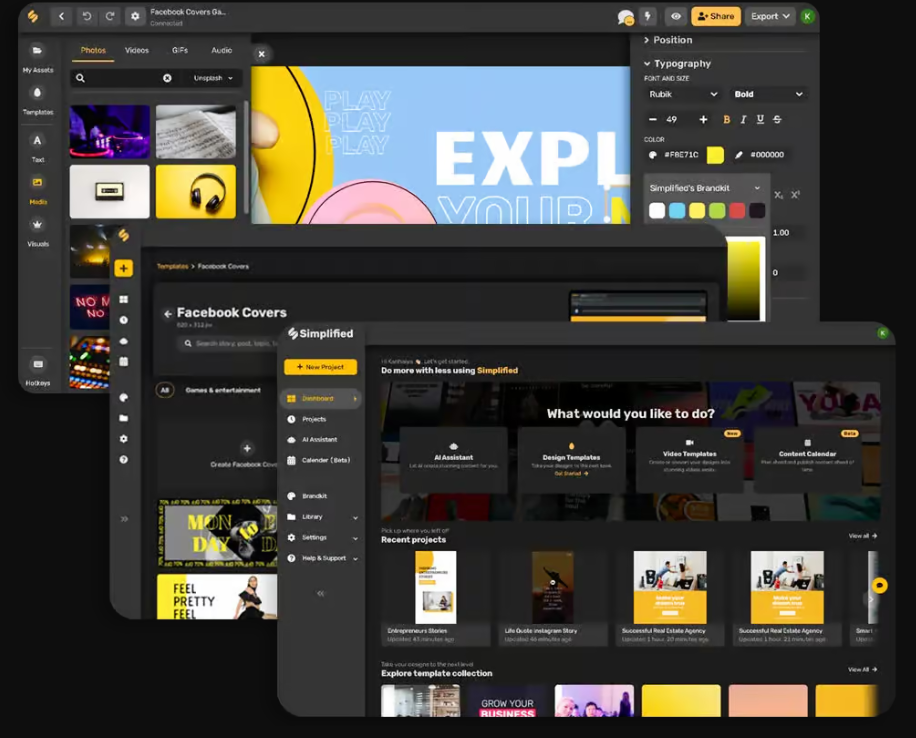Viewport: 916px width, 738px height.
Task: Open Templates in editor sidebar
Action: point(37,101)
